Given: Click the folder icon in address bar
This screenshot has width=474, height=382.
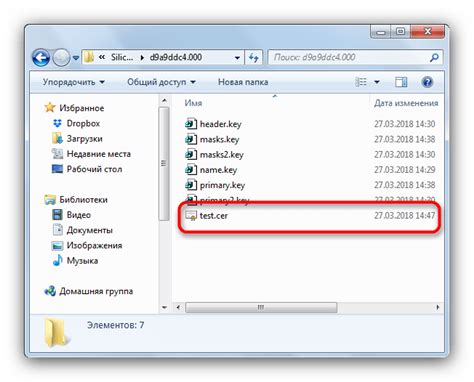Looking at the screenshot, I should click(89, 57).
